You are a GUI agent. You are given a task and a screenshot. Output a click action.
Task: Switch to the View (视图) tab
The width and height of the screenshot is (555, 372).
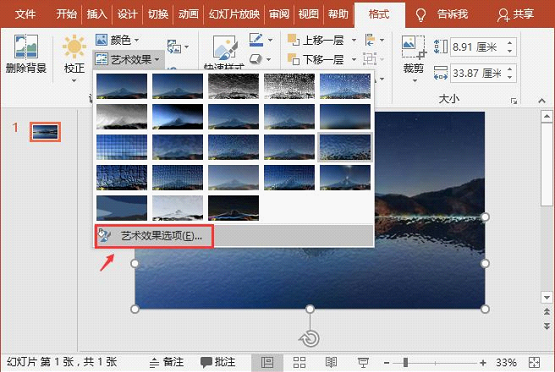pos(308,14)
